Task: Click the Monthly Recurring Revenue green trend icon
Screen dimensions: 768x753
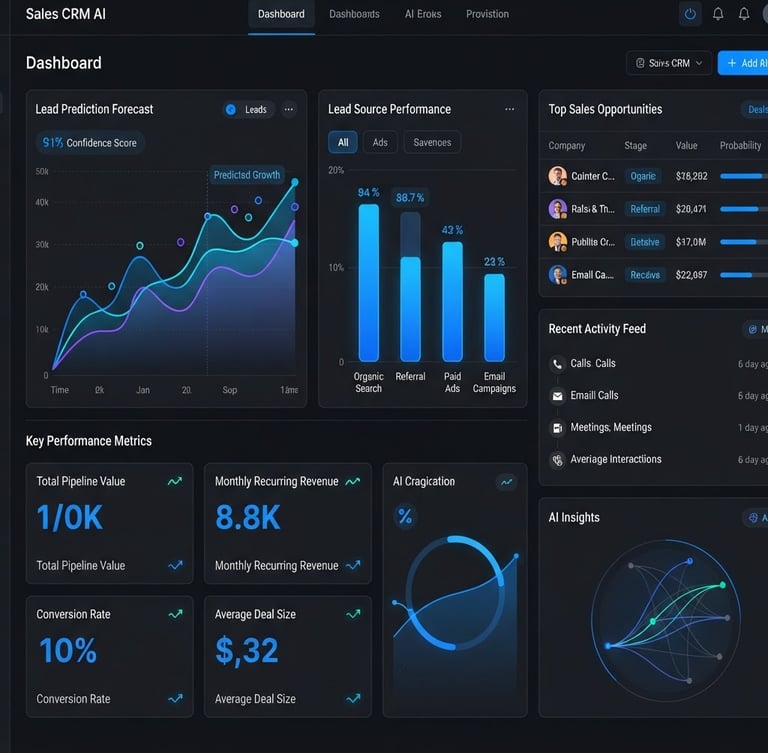Action: (353, 482)
